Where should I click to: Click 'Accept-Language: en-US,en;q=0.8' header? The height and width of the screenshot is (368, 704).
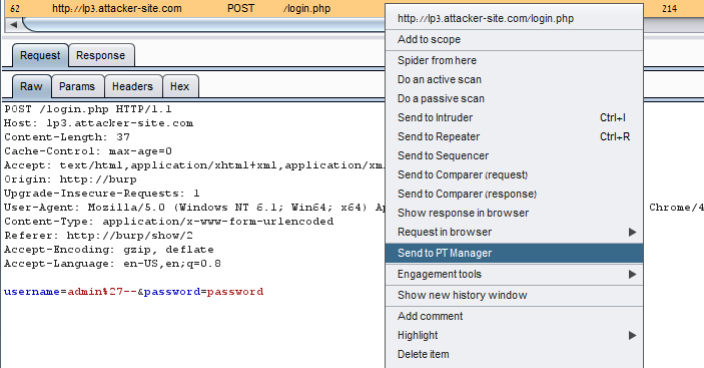coord(113,263)
